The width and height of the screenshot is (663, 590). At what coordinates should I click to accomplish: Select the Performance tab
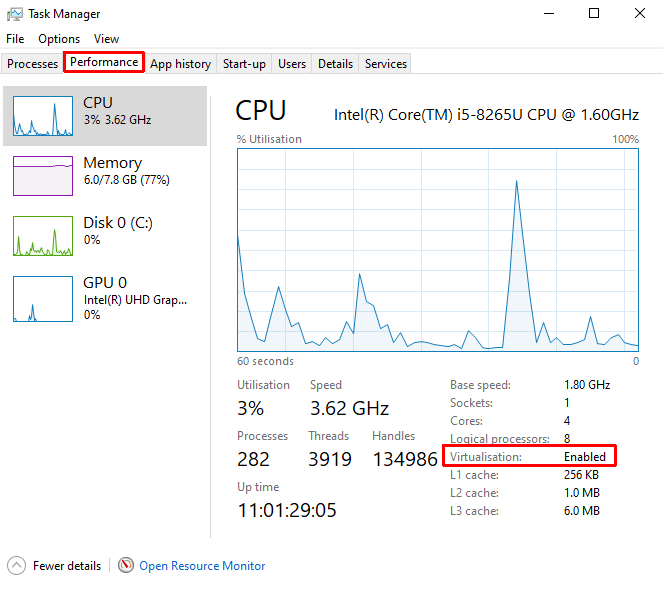pyautogui.click(x=104, y=62)
